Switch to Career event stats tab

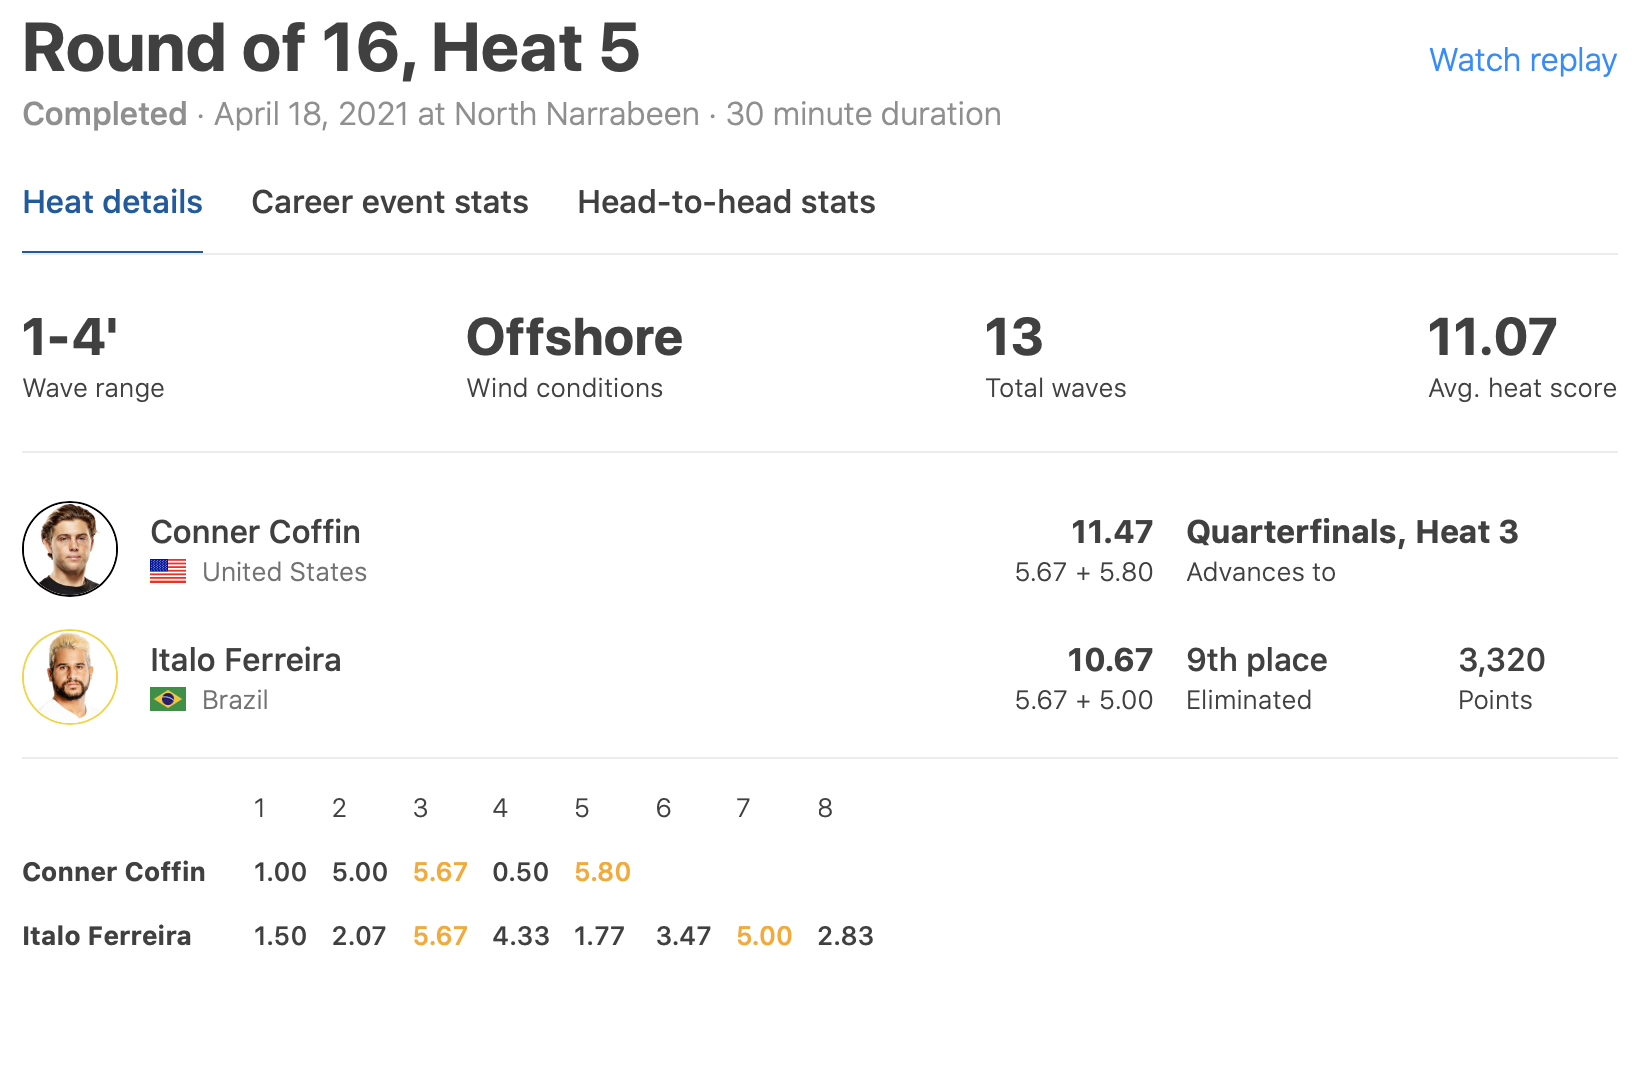pyautogui.click(x=389, y=202)
